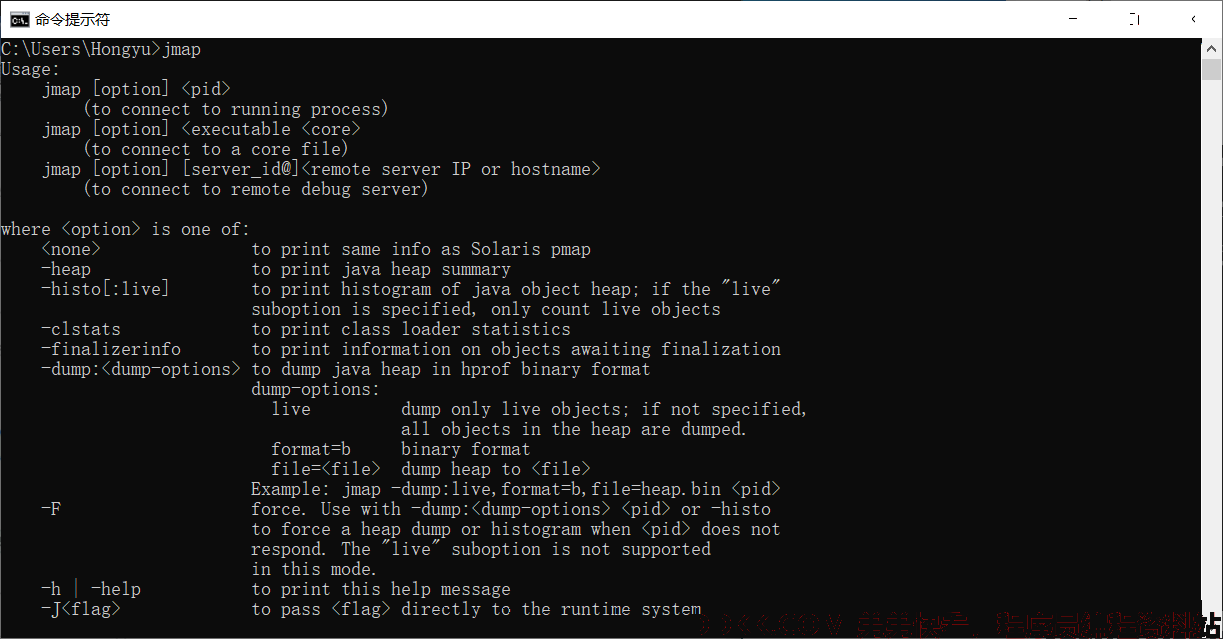1223x639 pixels.
Task: Click the -clstats option text
Action: tap(81, 329)
